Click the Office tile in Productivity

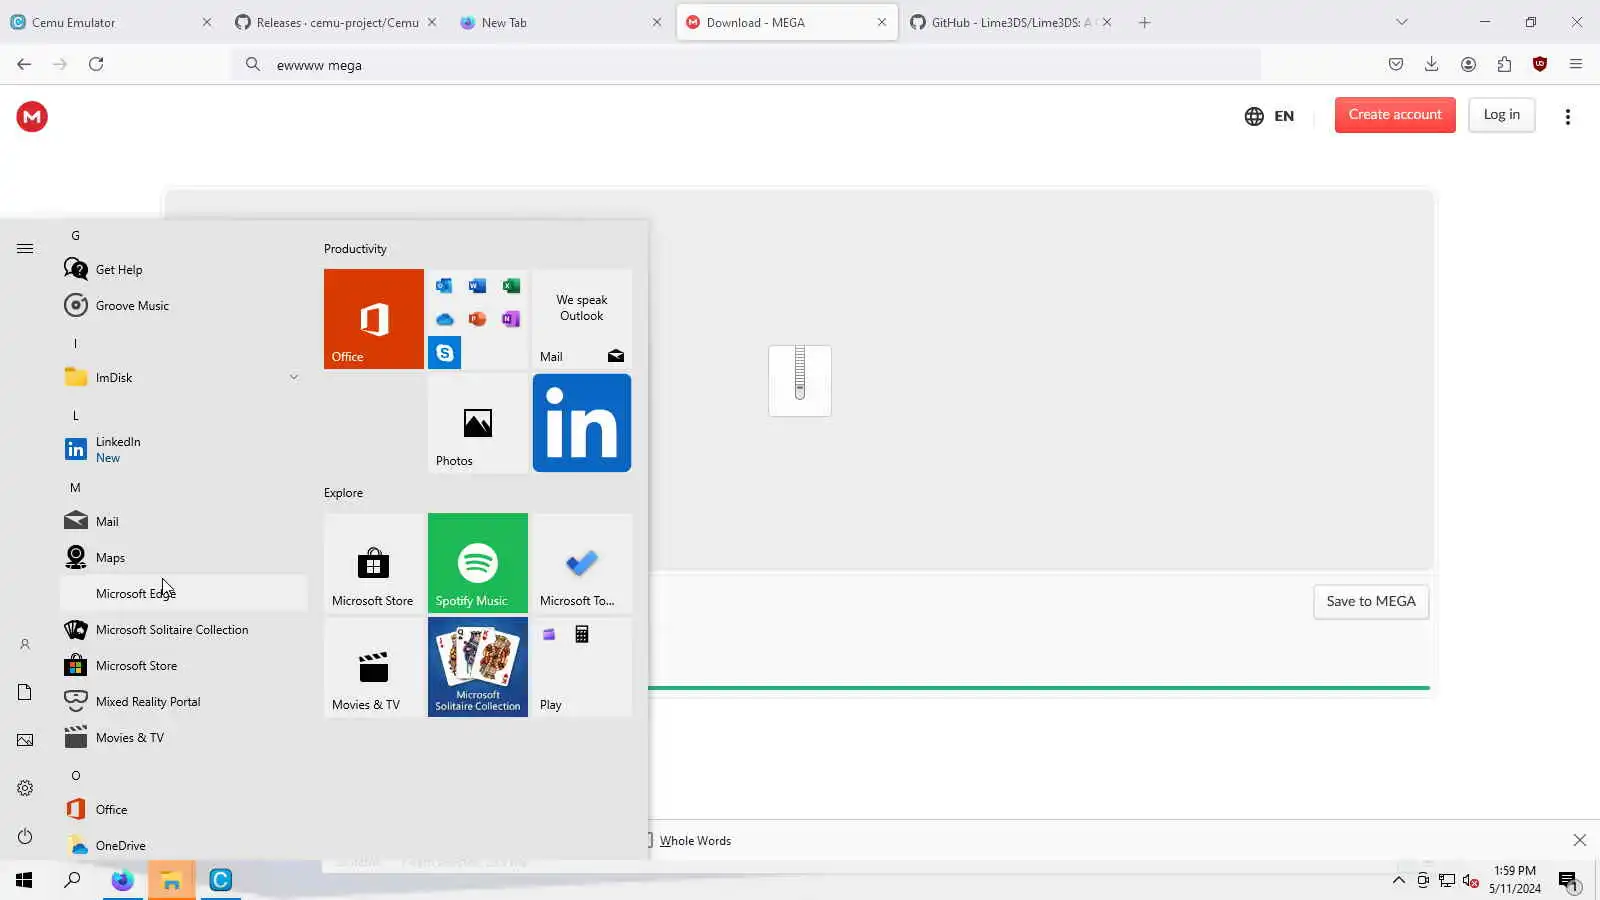[x=374, y=319]
